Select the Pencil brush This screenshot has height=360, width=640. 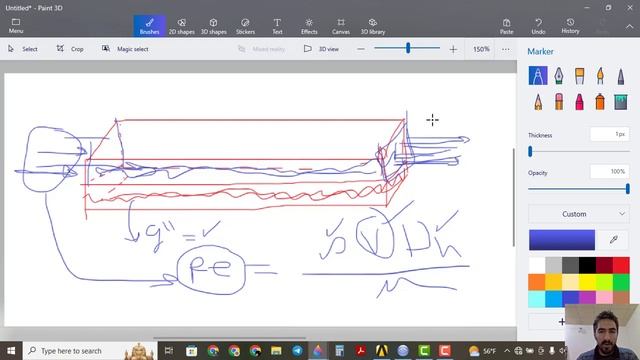538,102
